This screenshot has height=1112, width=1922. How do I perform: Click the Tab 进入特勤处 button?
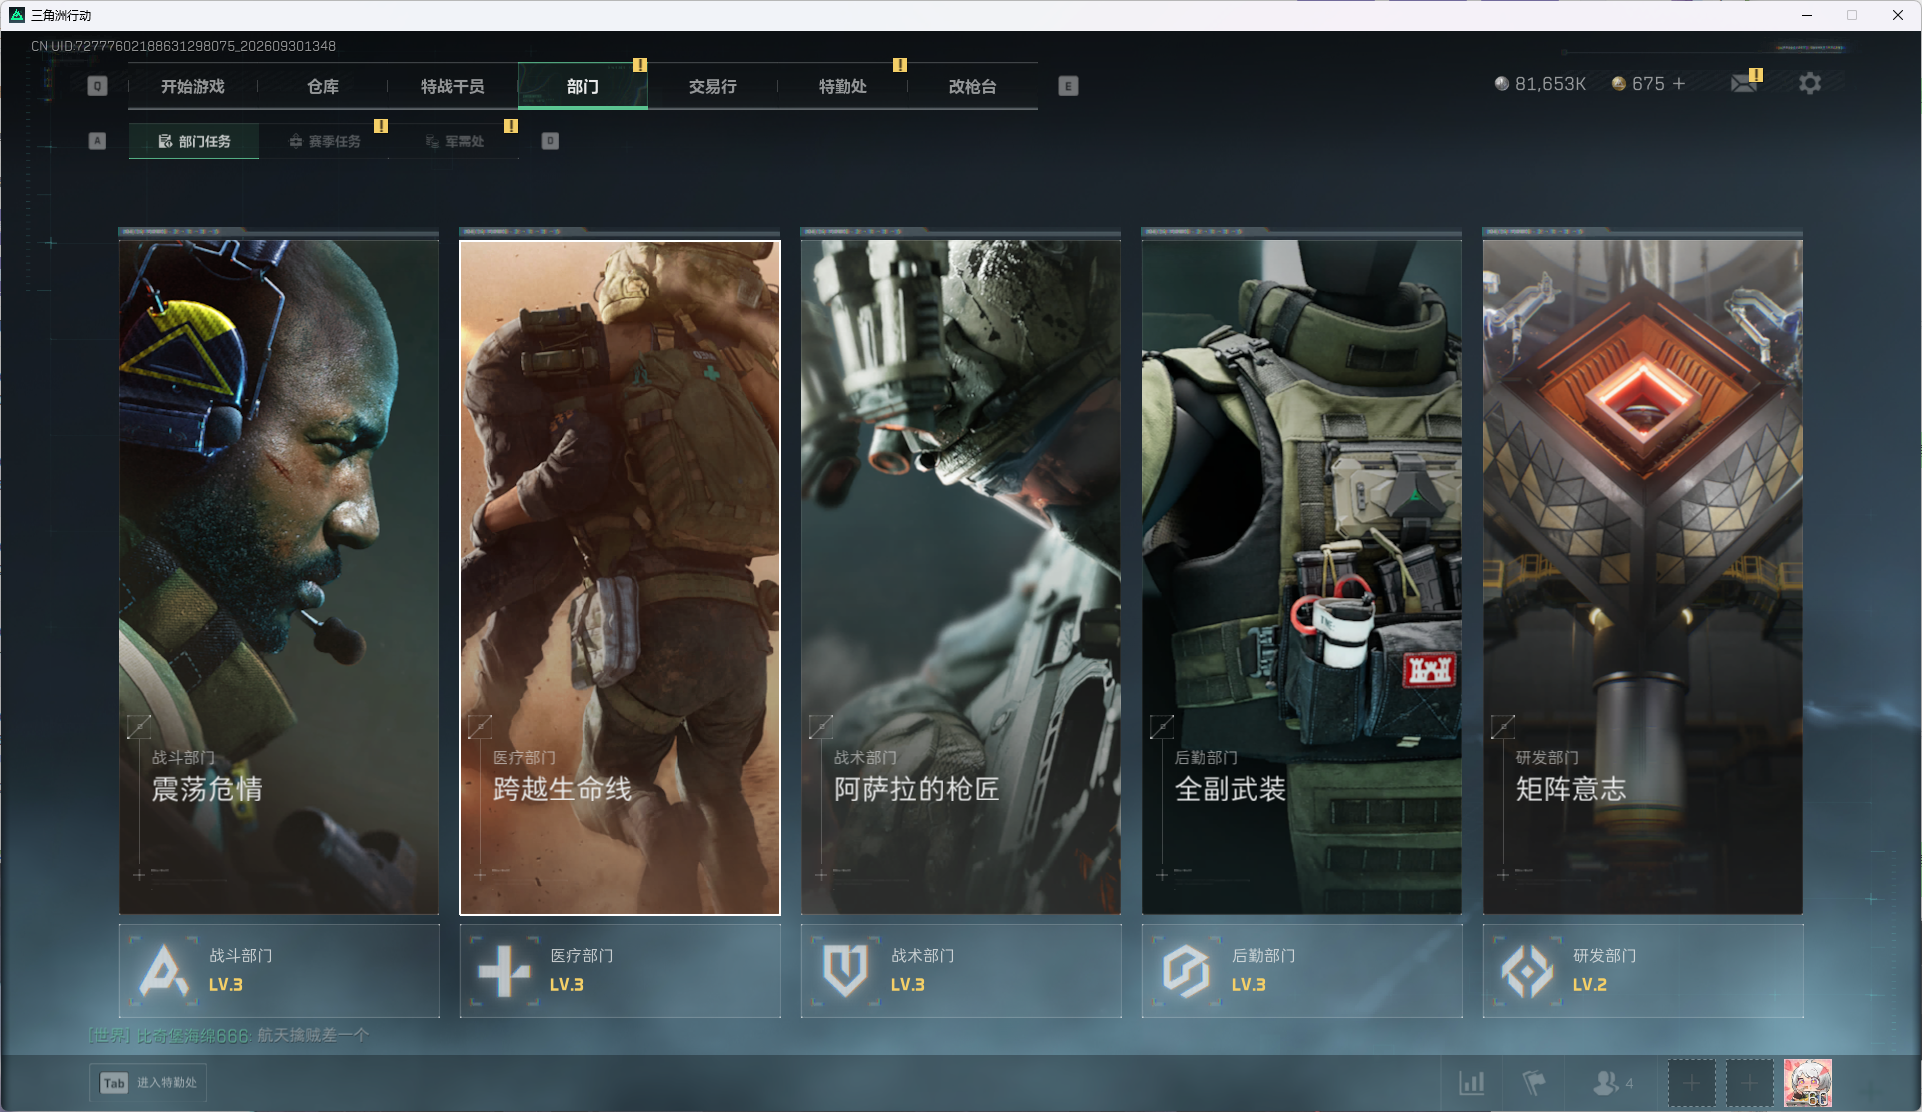(148, 1083)
